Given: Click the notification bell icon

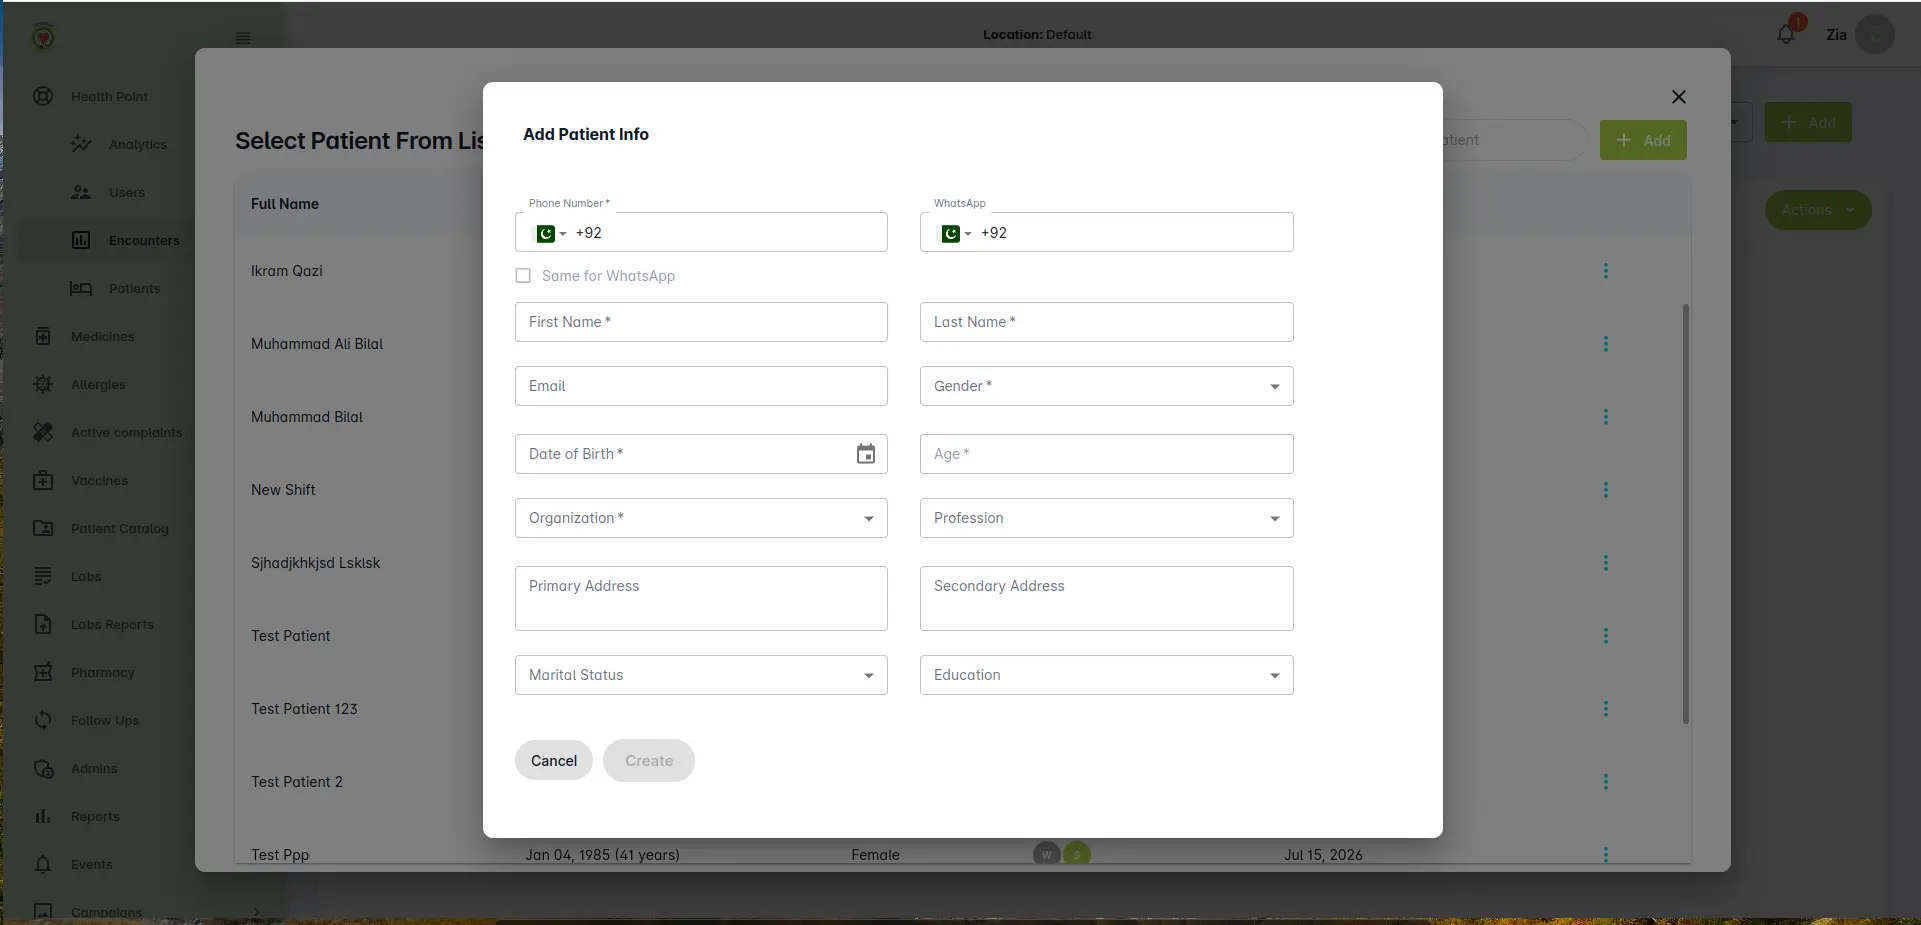Looking at the screenshot, I should (1786, 35).
